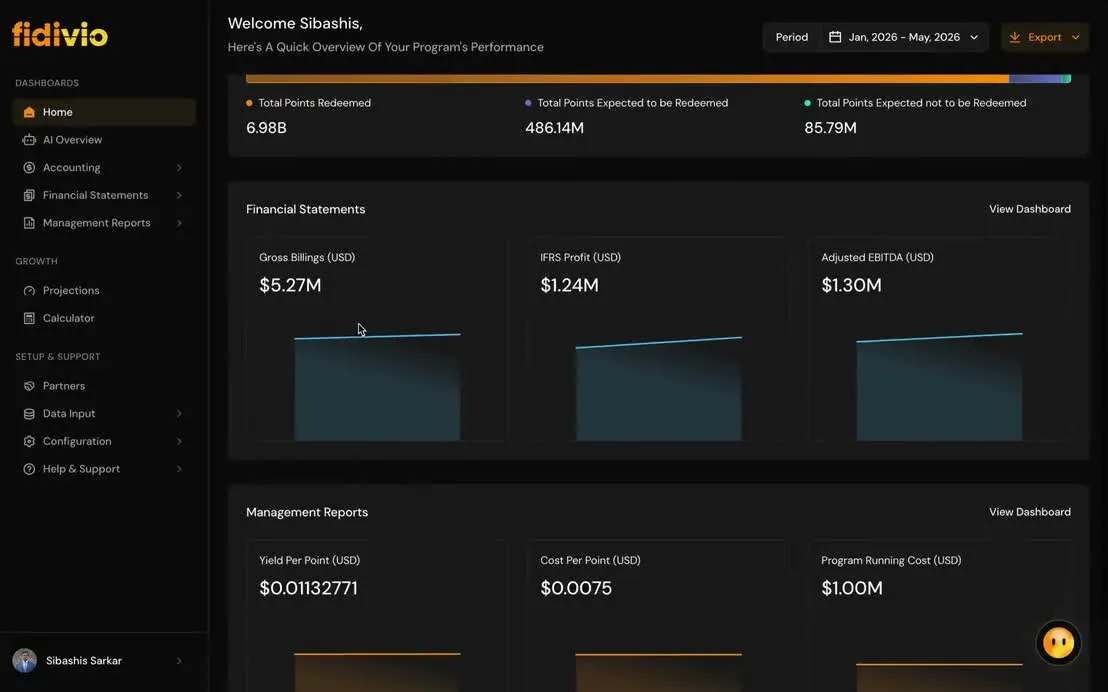This screenshot has width=1108, height=692.
Task: Click View Dashboard for Management Reports
Action: click(1030, 512)
